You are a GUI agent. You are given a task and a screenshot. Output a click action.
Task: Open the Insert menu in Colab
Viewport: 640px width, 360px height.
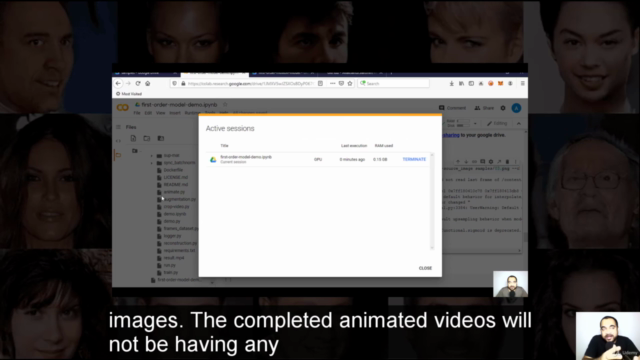[x=175, y=113]
